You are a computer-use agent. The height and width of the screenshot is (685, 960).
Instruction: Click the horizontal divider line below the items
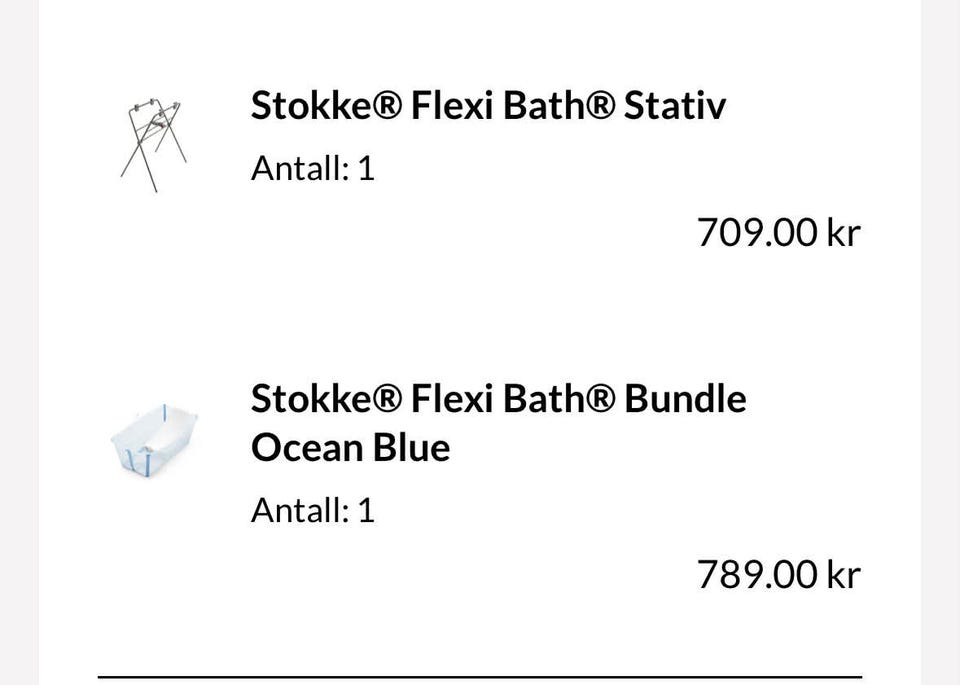pos(480,677)
